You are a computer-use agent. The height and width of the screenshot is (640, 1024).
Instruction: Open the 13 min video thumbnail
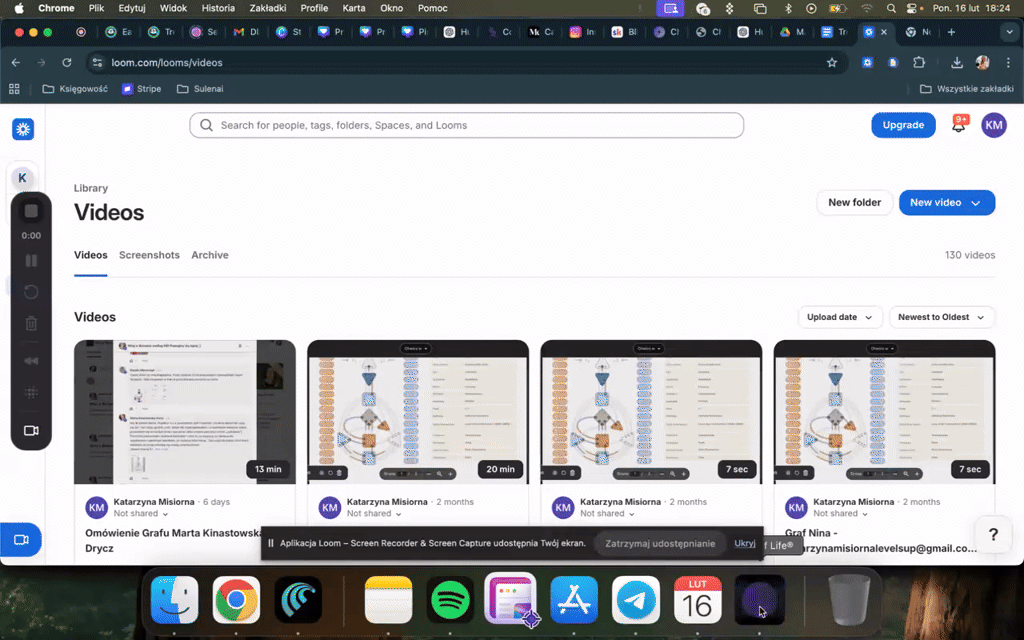tap(185, 412)
